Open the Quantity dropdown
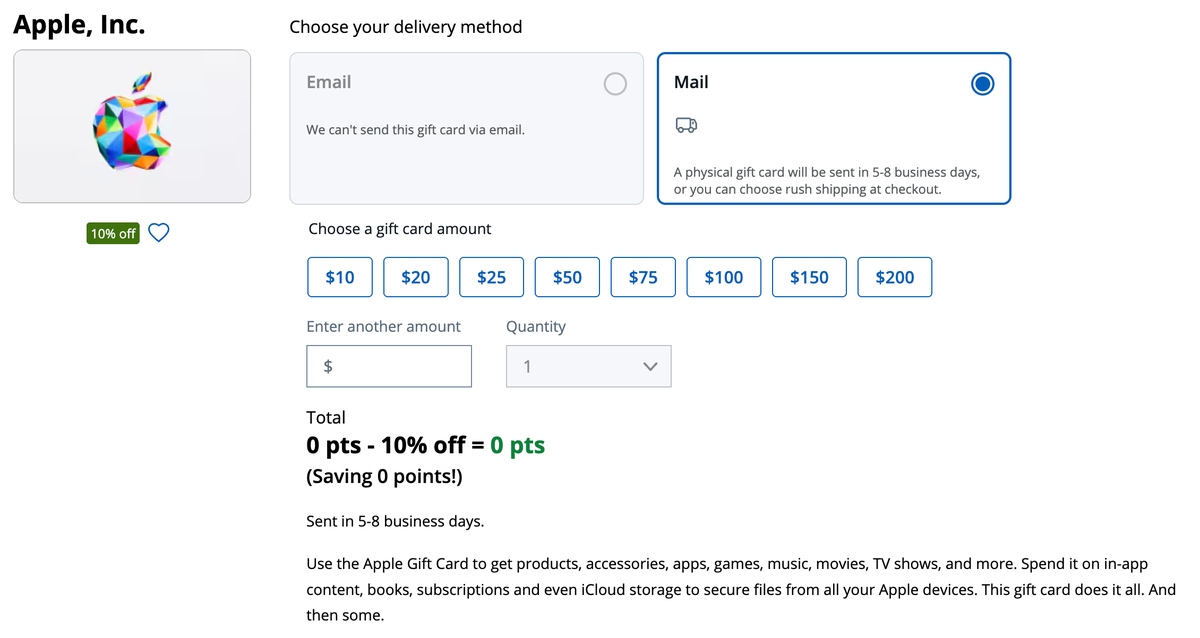This screenshot has height=638, width=1200. tap(588, 367)
